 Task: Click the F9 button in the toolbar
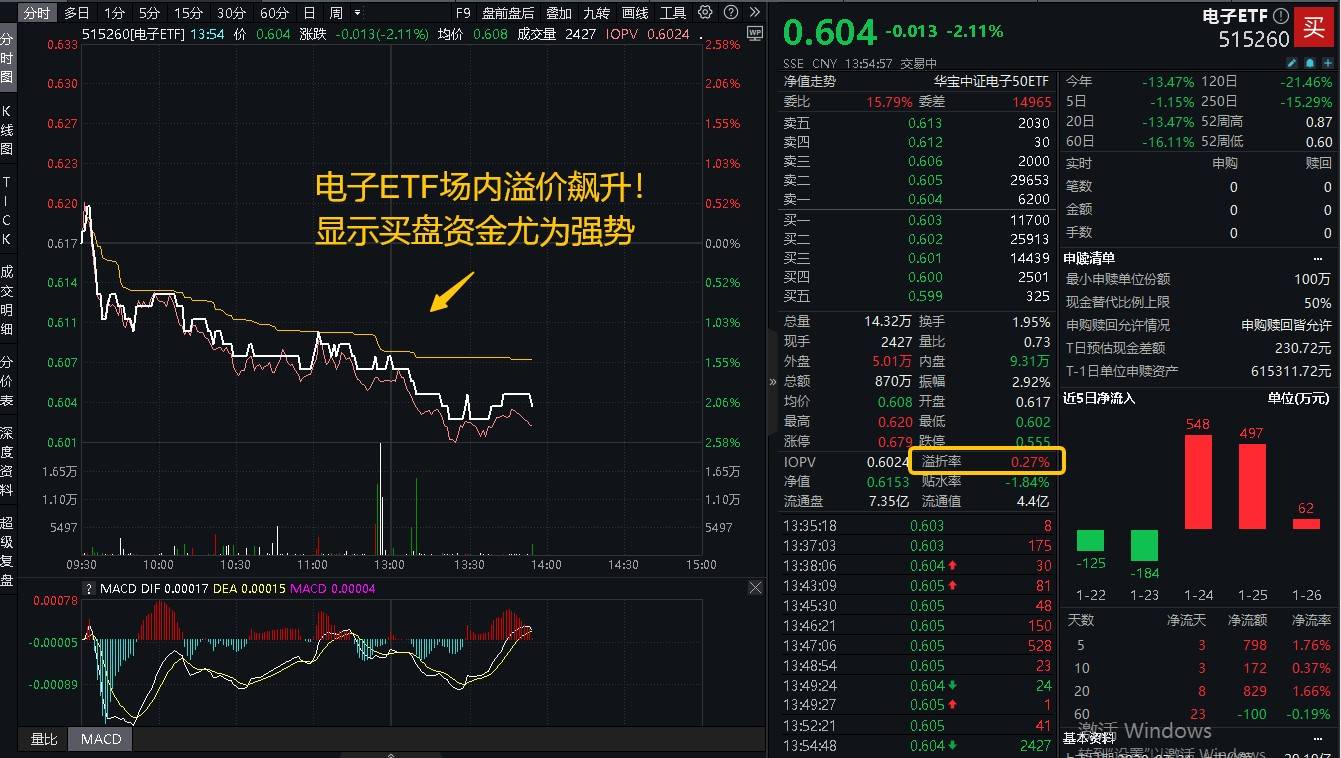(x=462, y=13)
